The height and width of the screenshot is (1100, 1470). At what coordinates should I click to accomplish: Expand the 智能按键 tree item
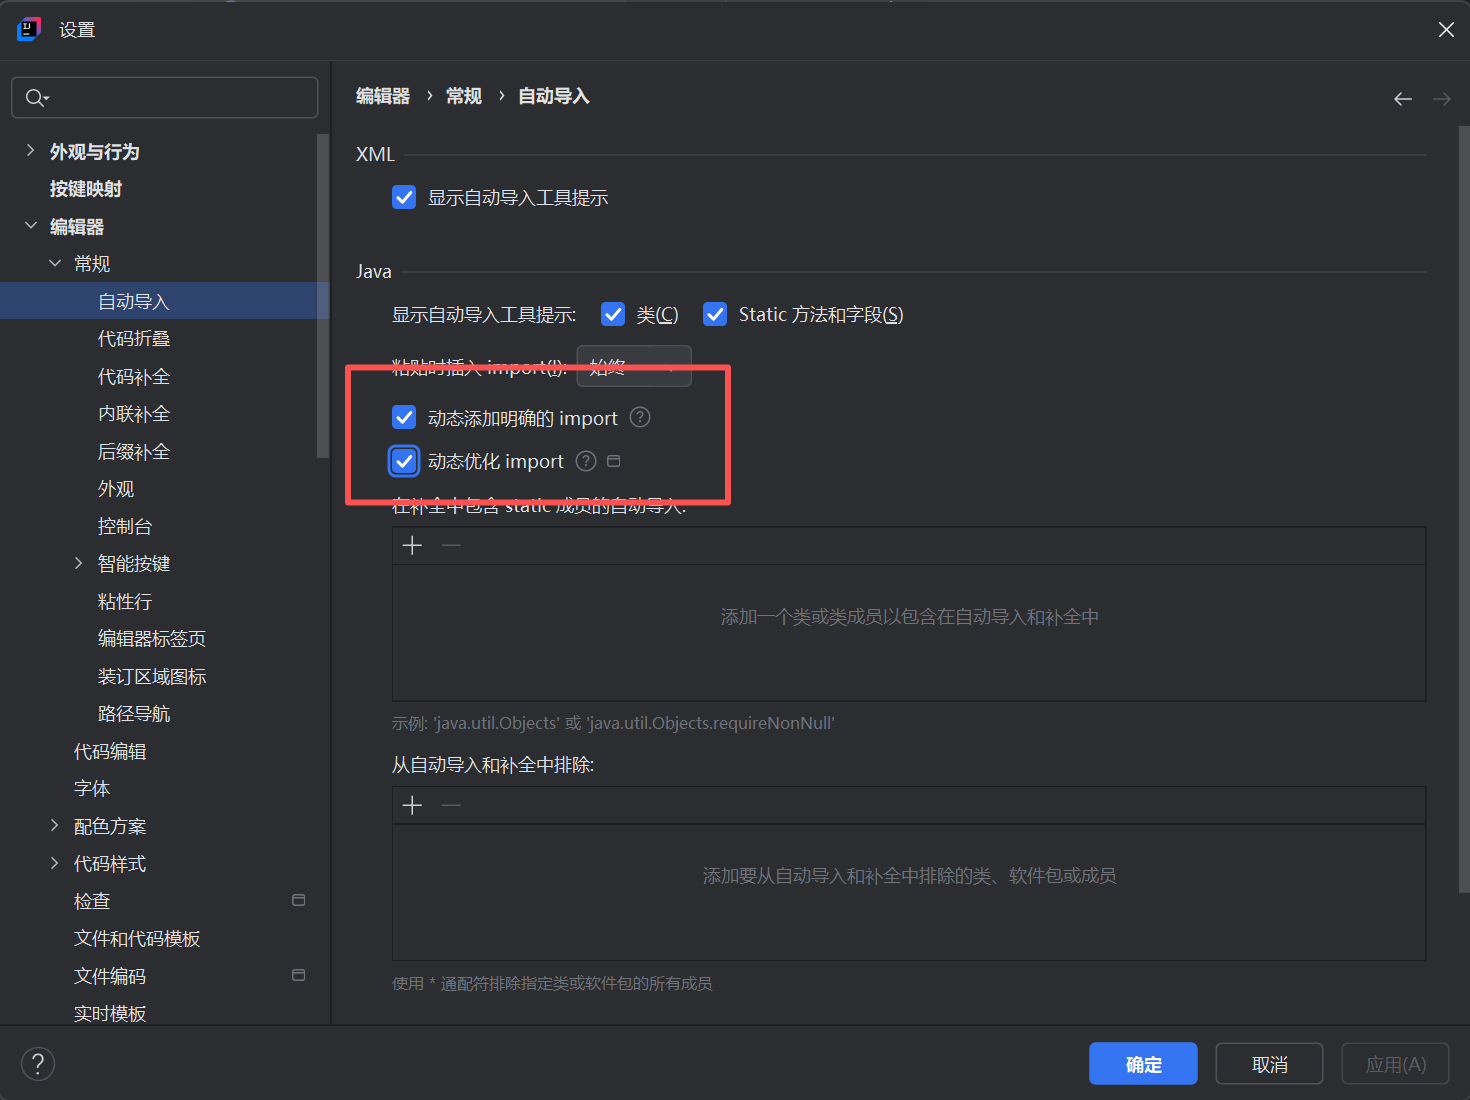79,563
